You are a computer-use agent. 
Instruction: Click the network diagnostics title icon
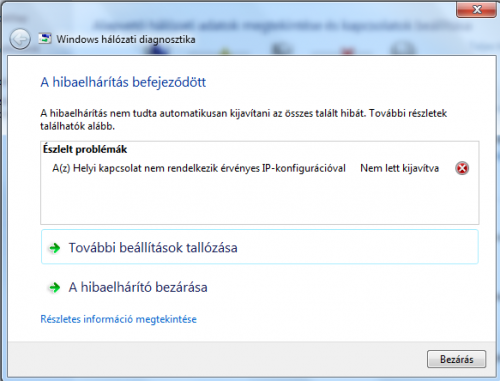(45, 39)
